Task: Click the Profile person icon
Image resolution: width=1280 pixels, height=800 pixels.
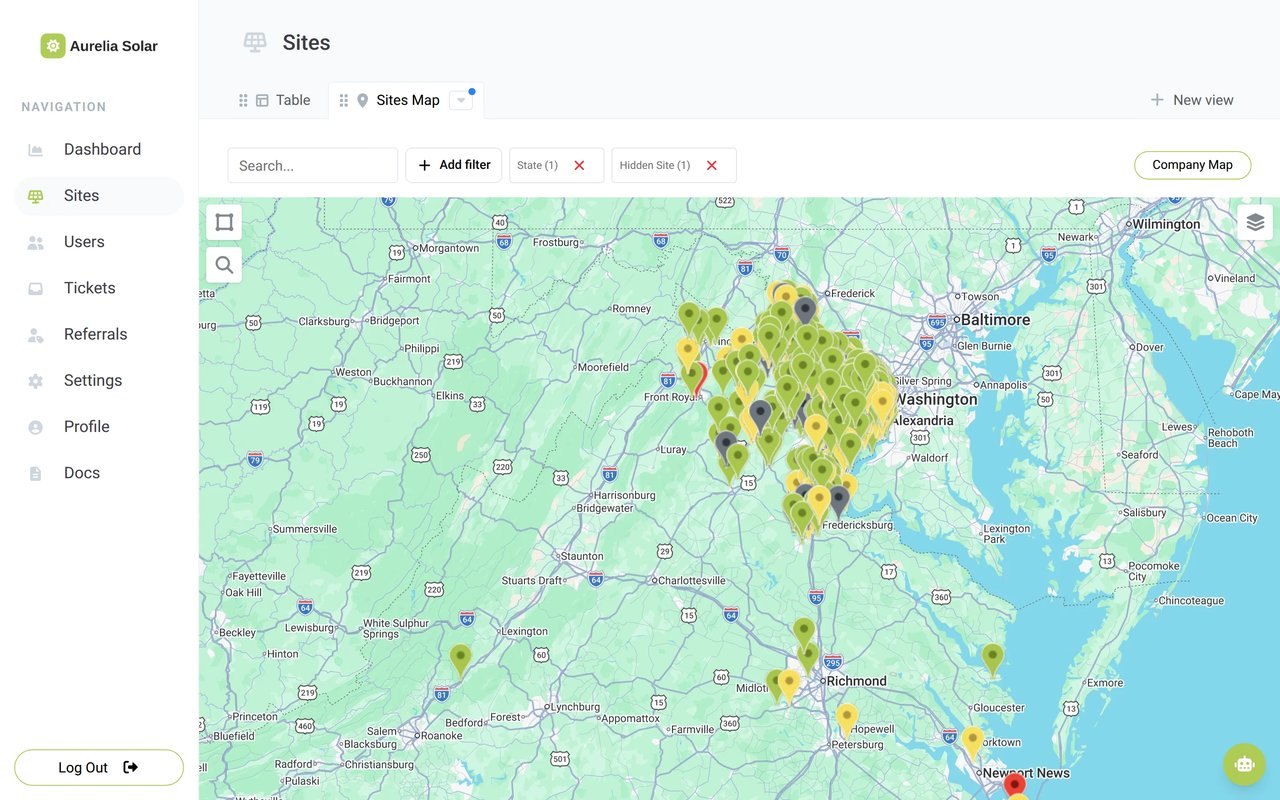Action: [x=36, y=427]
